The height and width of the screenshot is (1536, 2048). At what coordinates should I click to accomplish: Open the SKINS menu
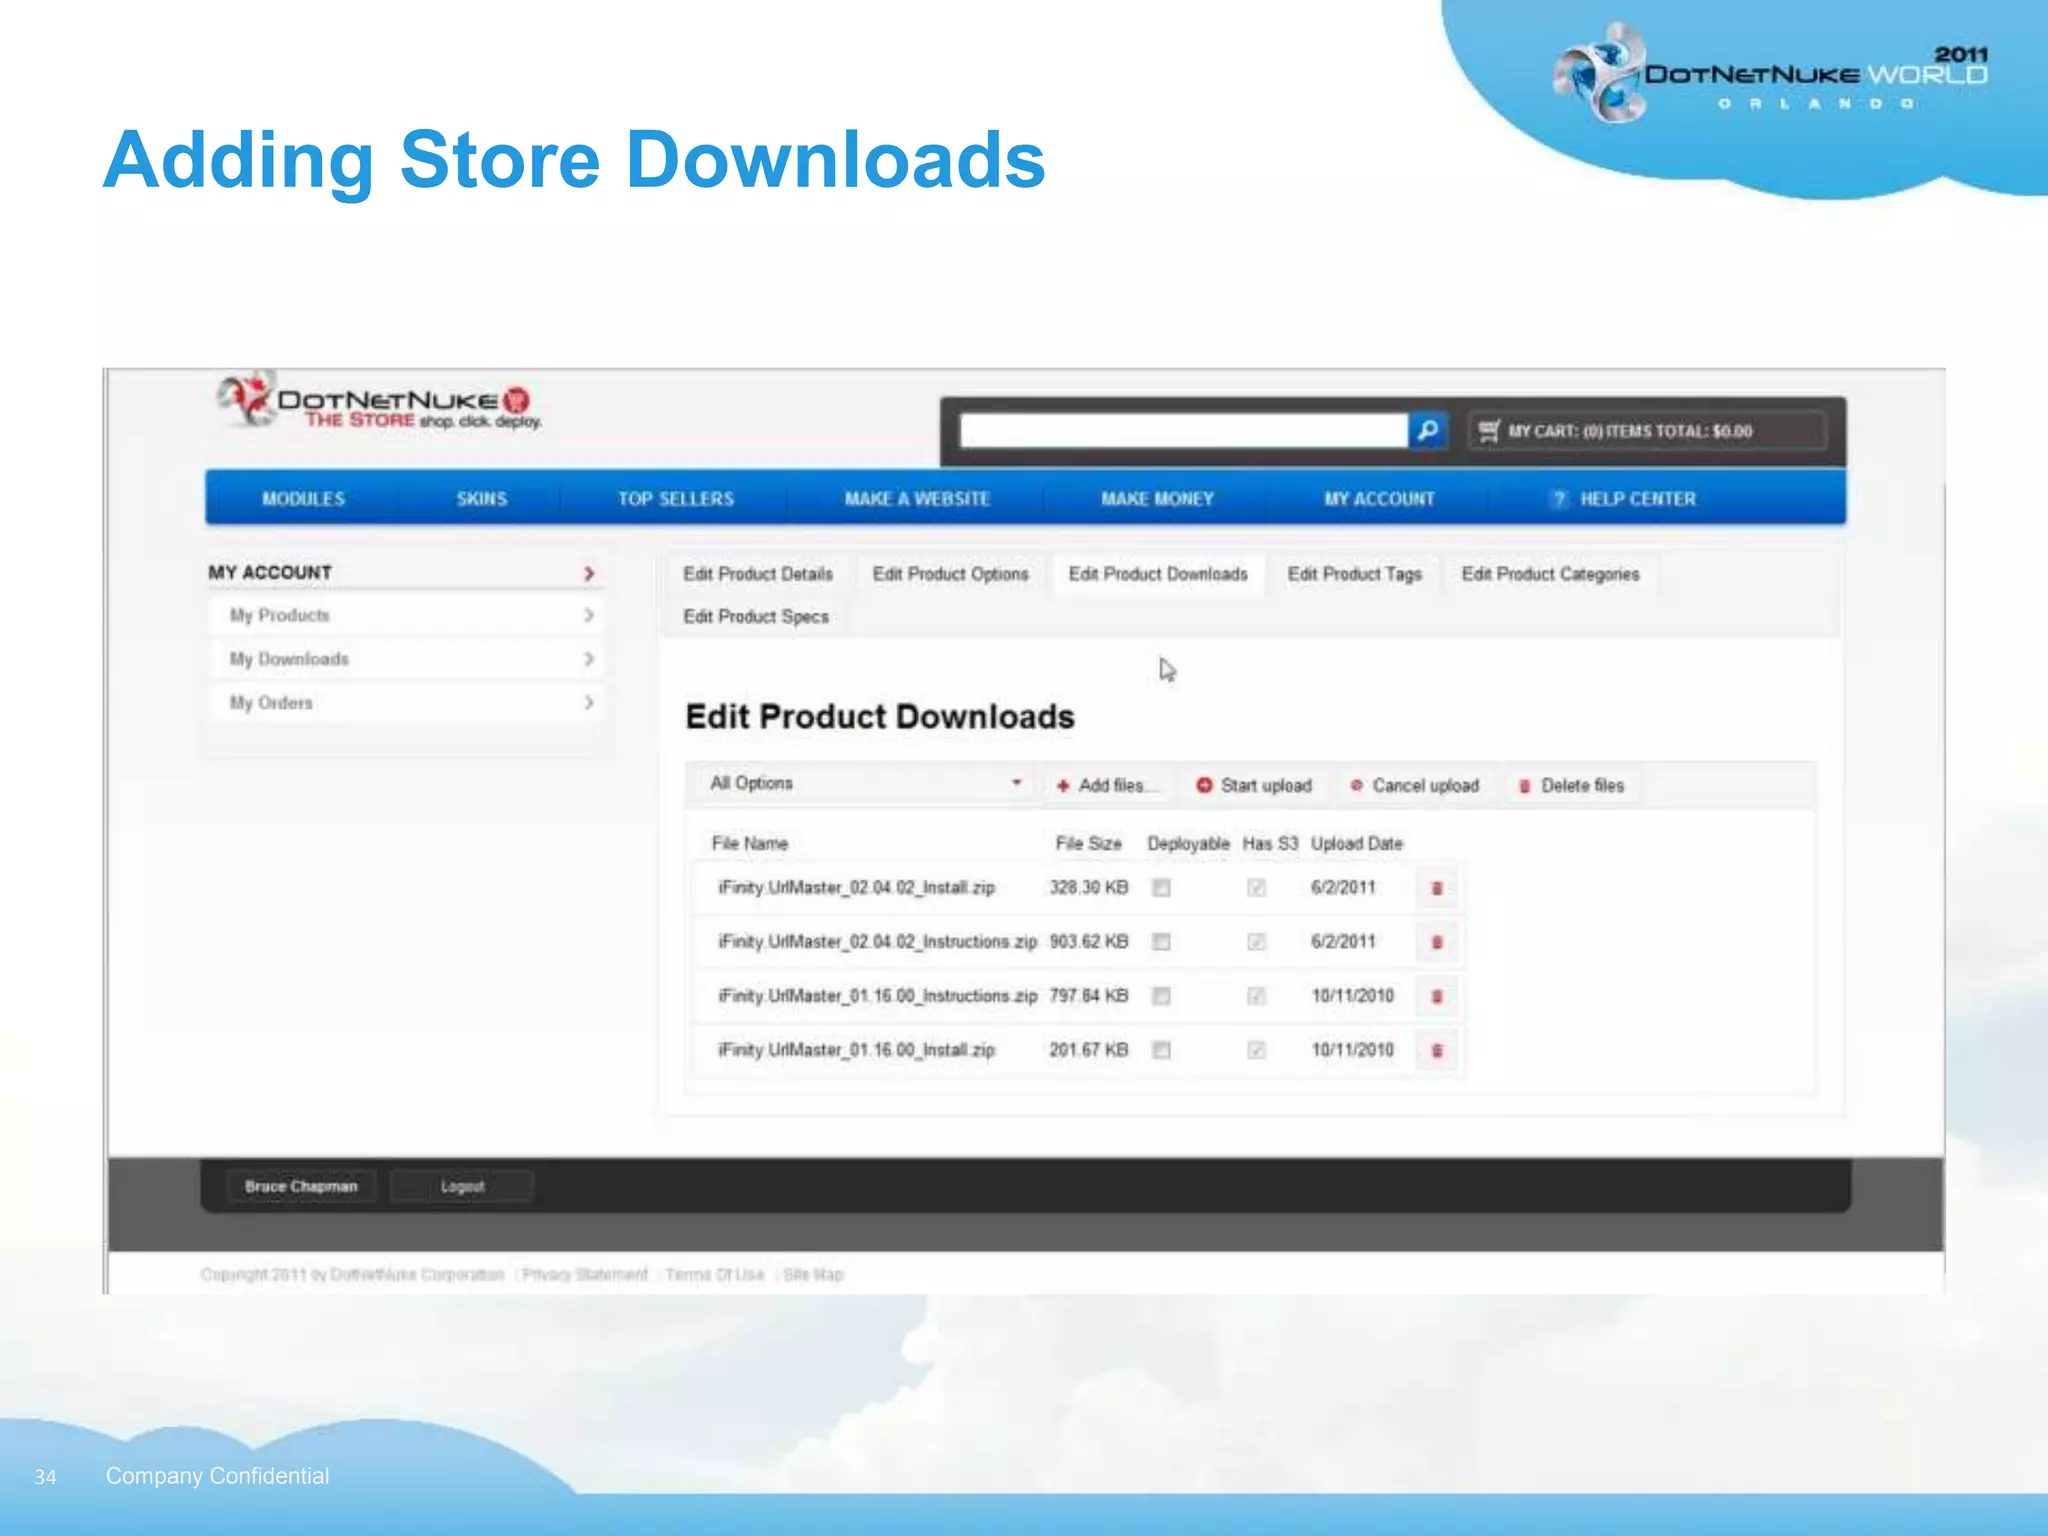pyautogui.click(x=482, y=499)
